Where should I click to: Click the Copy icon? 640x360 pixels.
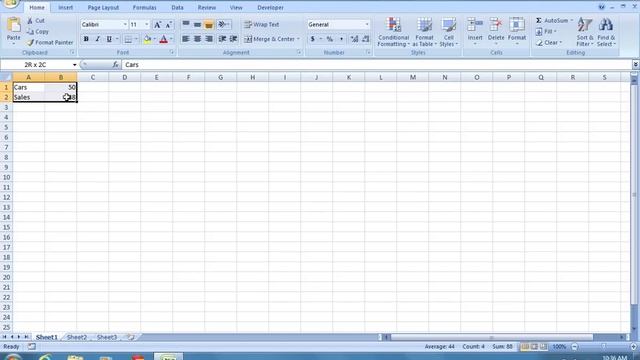(30, 31)
